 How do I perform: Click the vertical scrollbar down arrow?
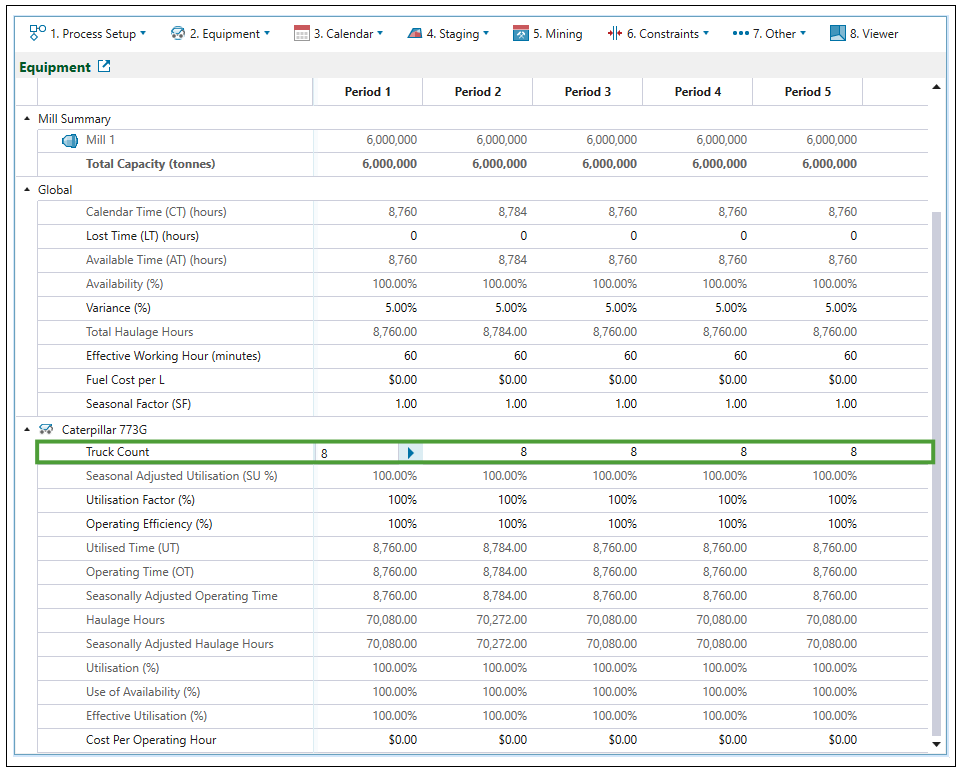[937, 744]
